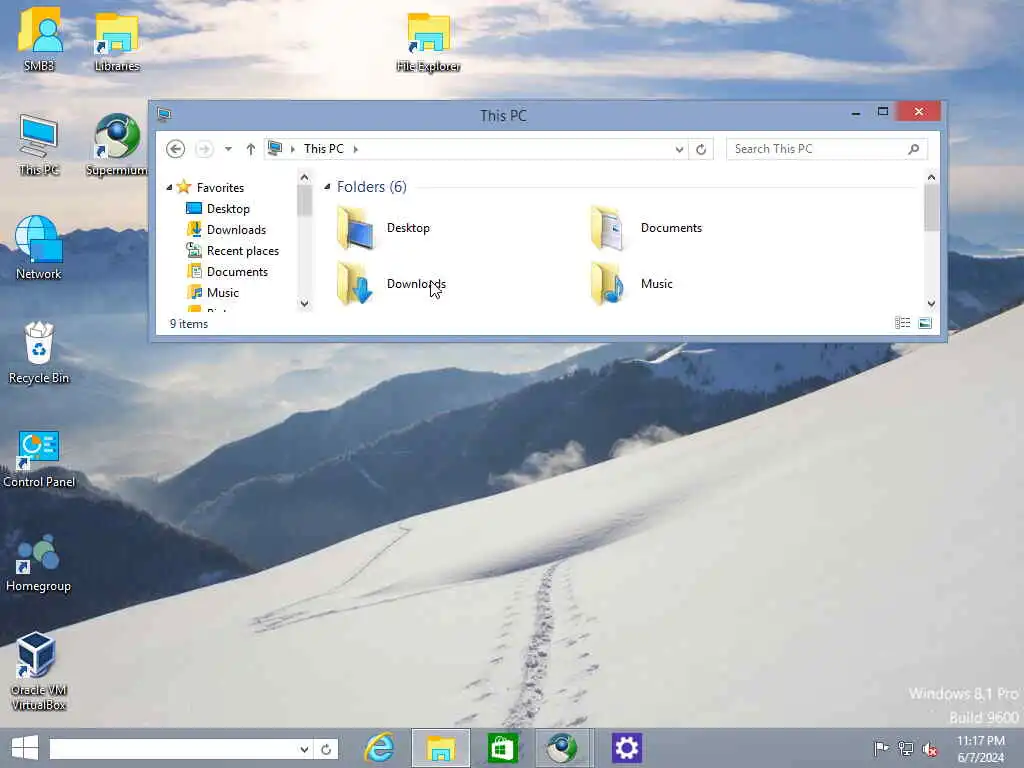The width and height of the screenshot is (1024, 768).
Task: Click content pane scroll down arrow
Action: (931, 303)
